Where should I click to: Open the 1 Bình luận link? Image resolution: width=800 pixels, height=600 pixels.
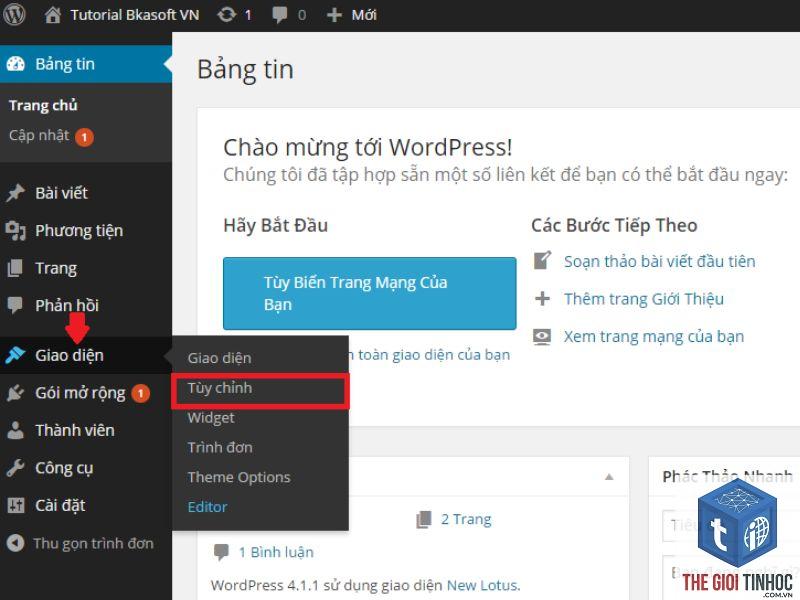pyautogui.click(x=276, y=552)
